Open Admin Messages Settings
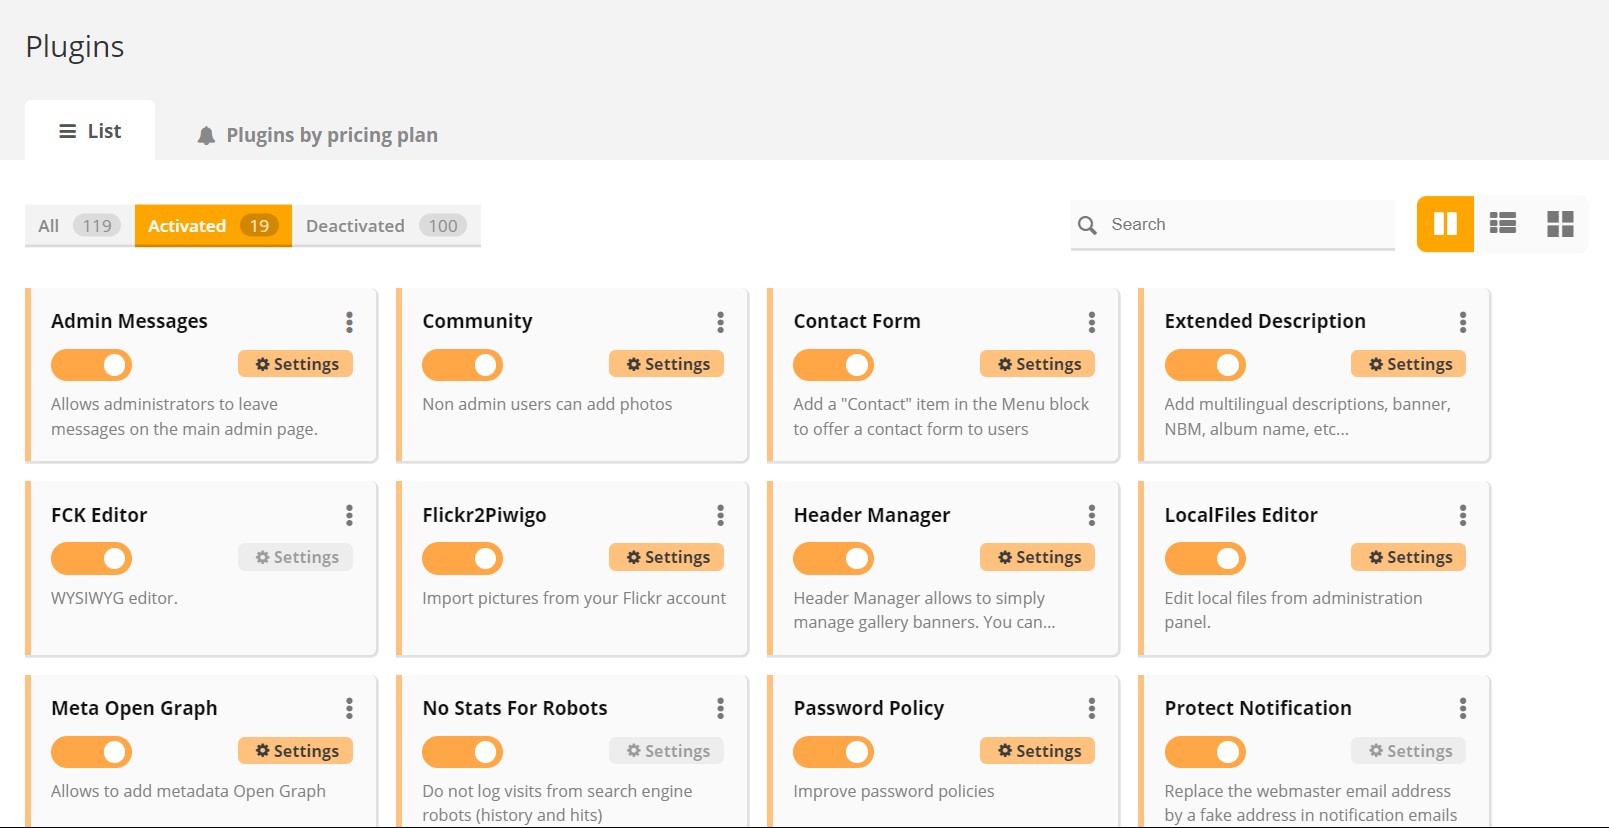Viewport: 1609px width, 828px height. tap(296, 364)
